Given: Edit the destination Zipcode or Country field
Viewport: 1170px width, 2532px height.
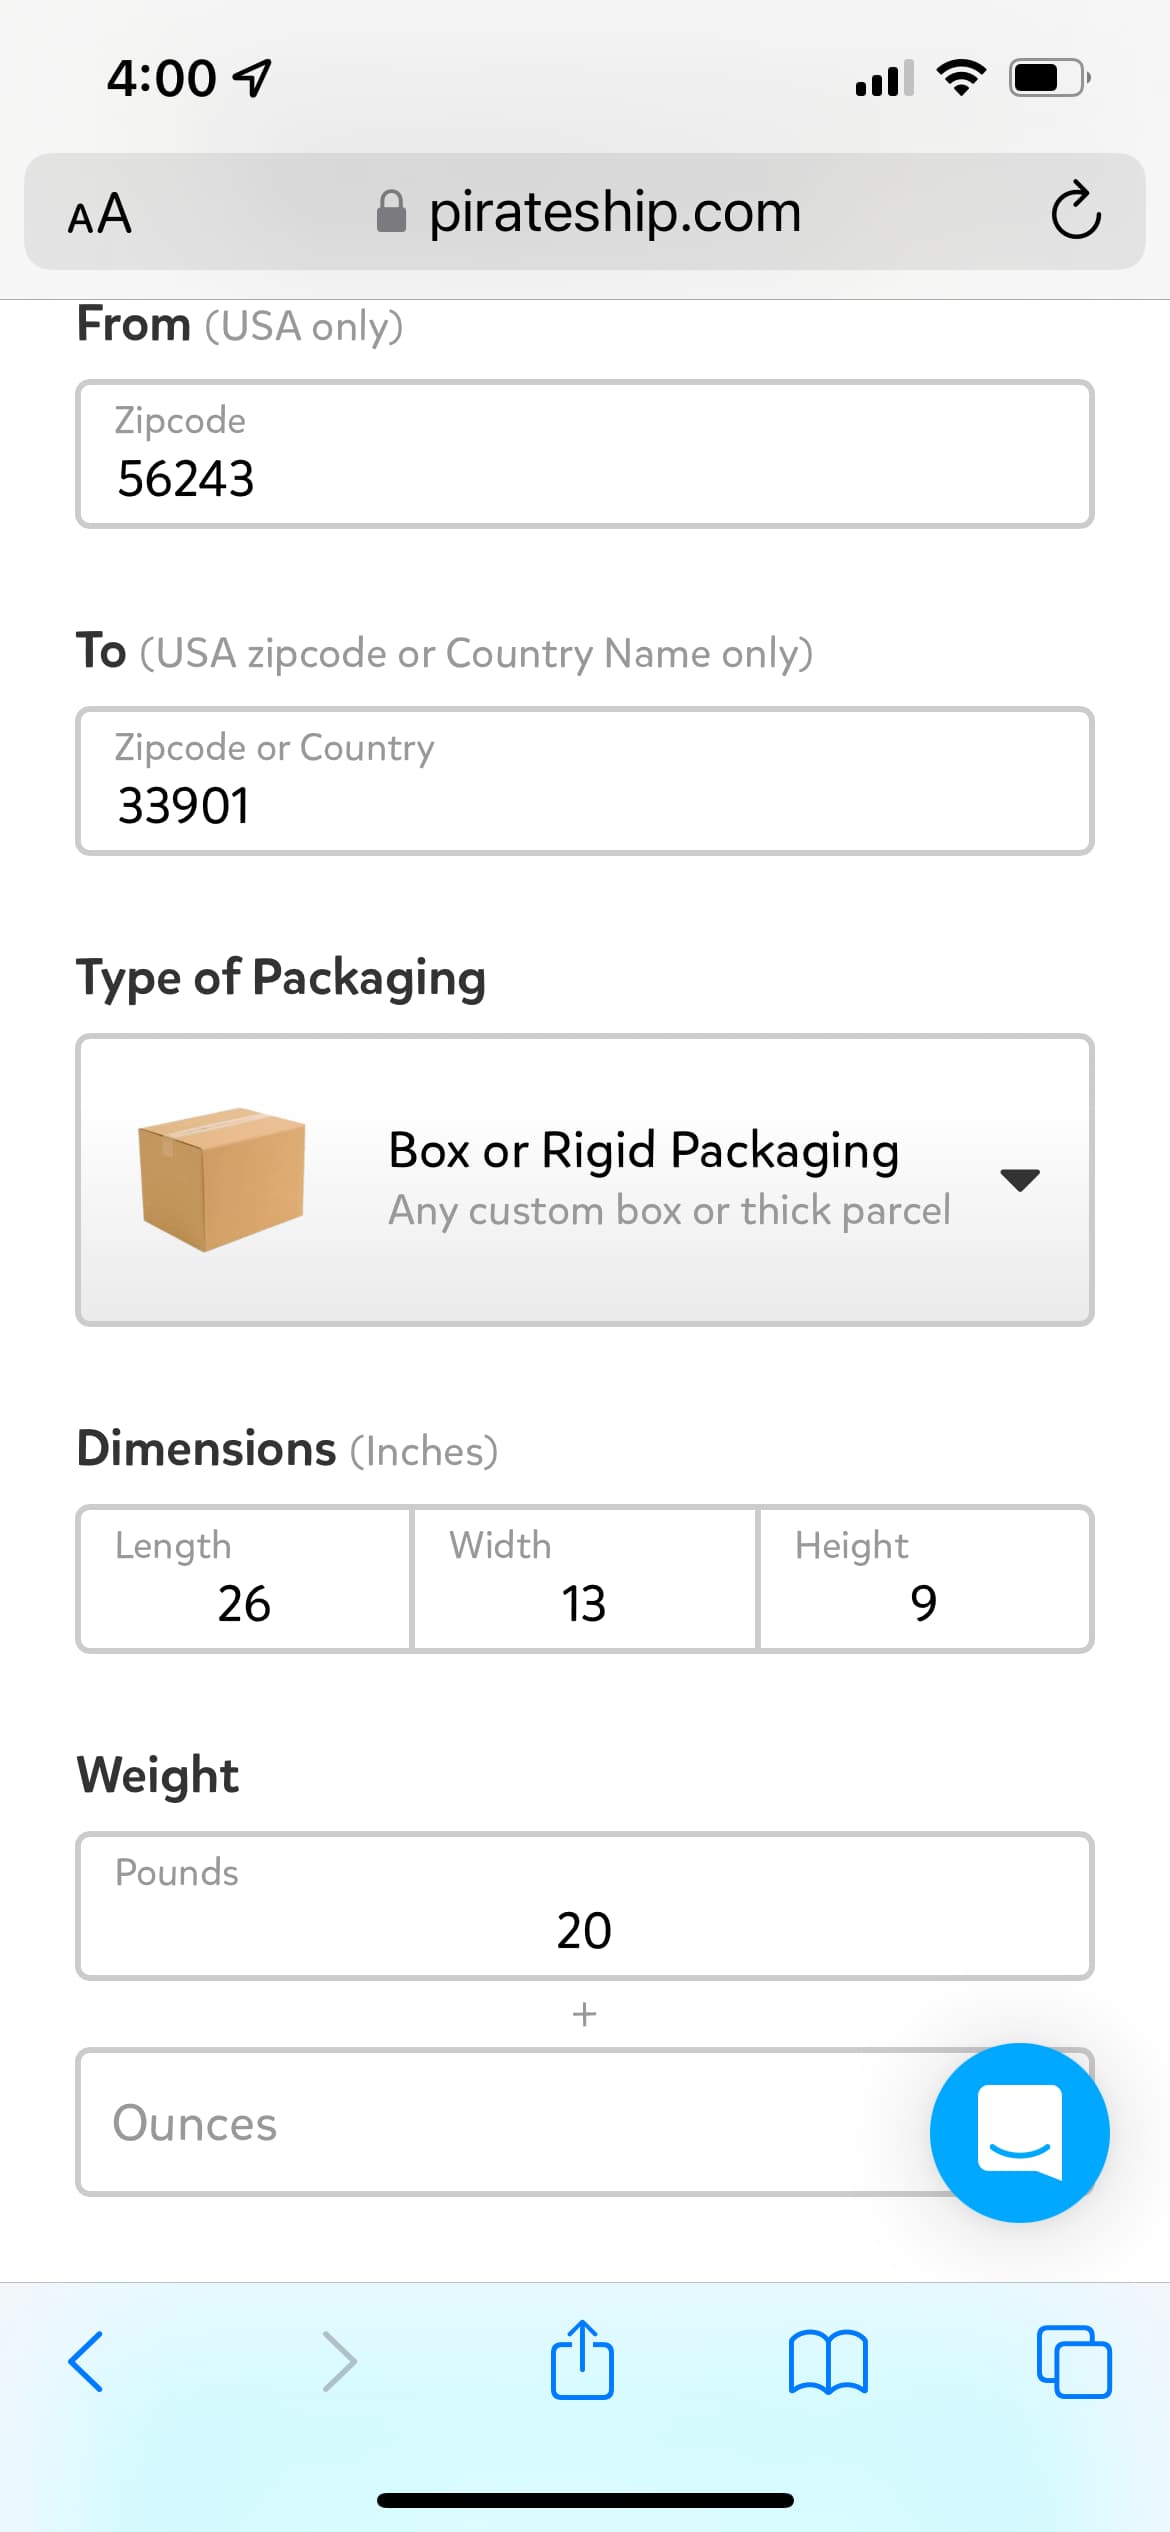Looking at the screenshot, I should (585, 781).
